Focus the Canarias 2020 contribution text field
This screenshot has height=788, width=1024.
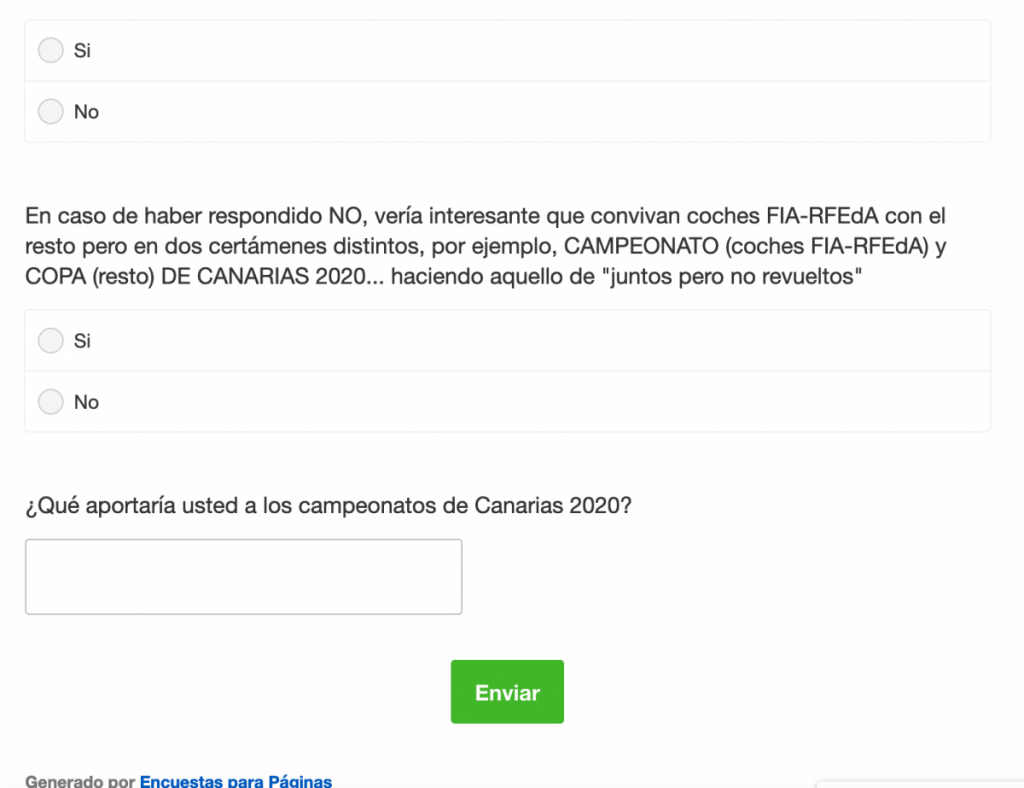(x=243, y=577)
